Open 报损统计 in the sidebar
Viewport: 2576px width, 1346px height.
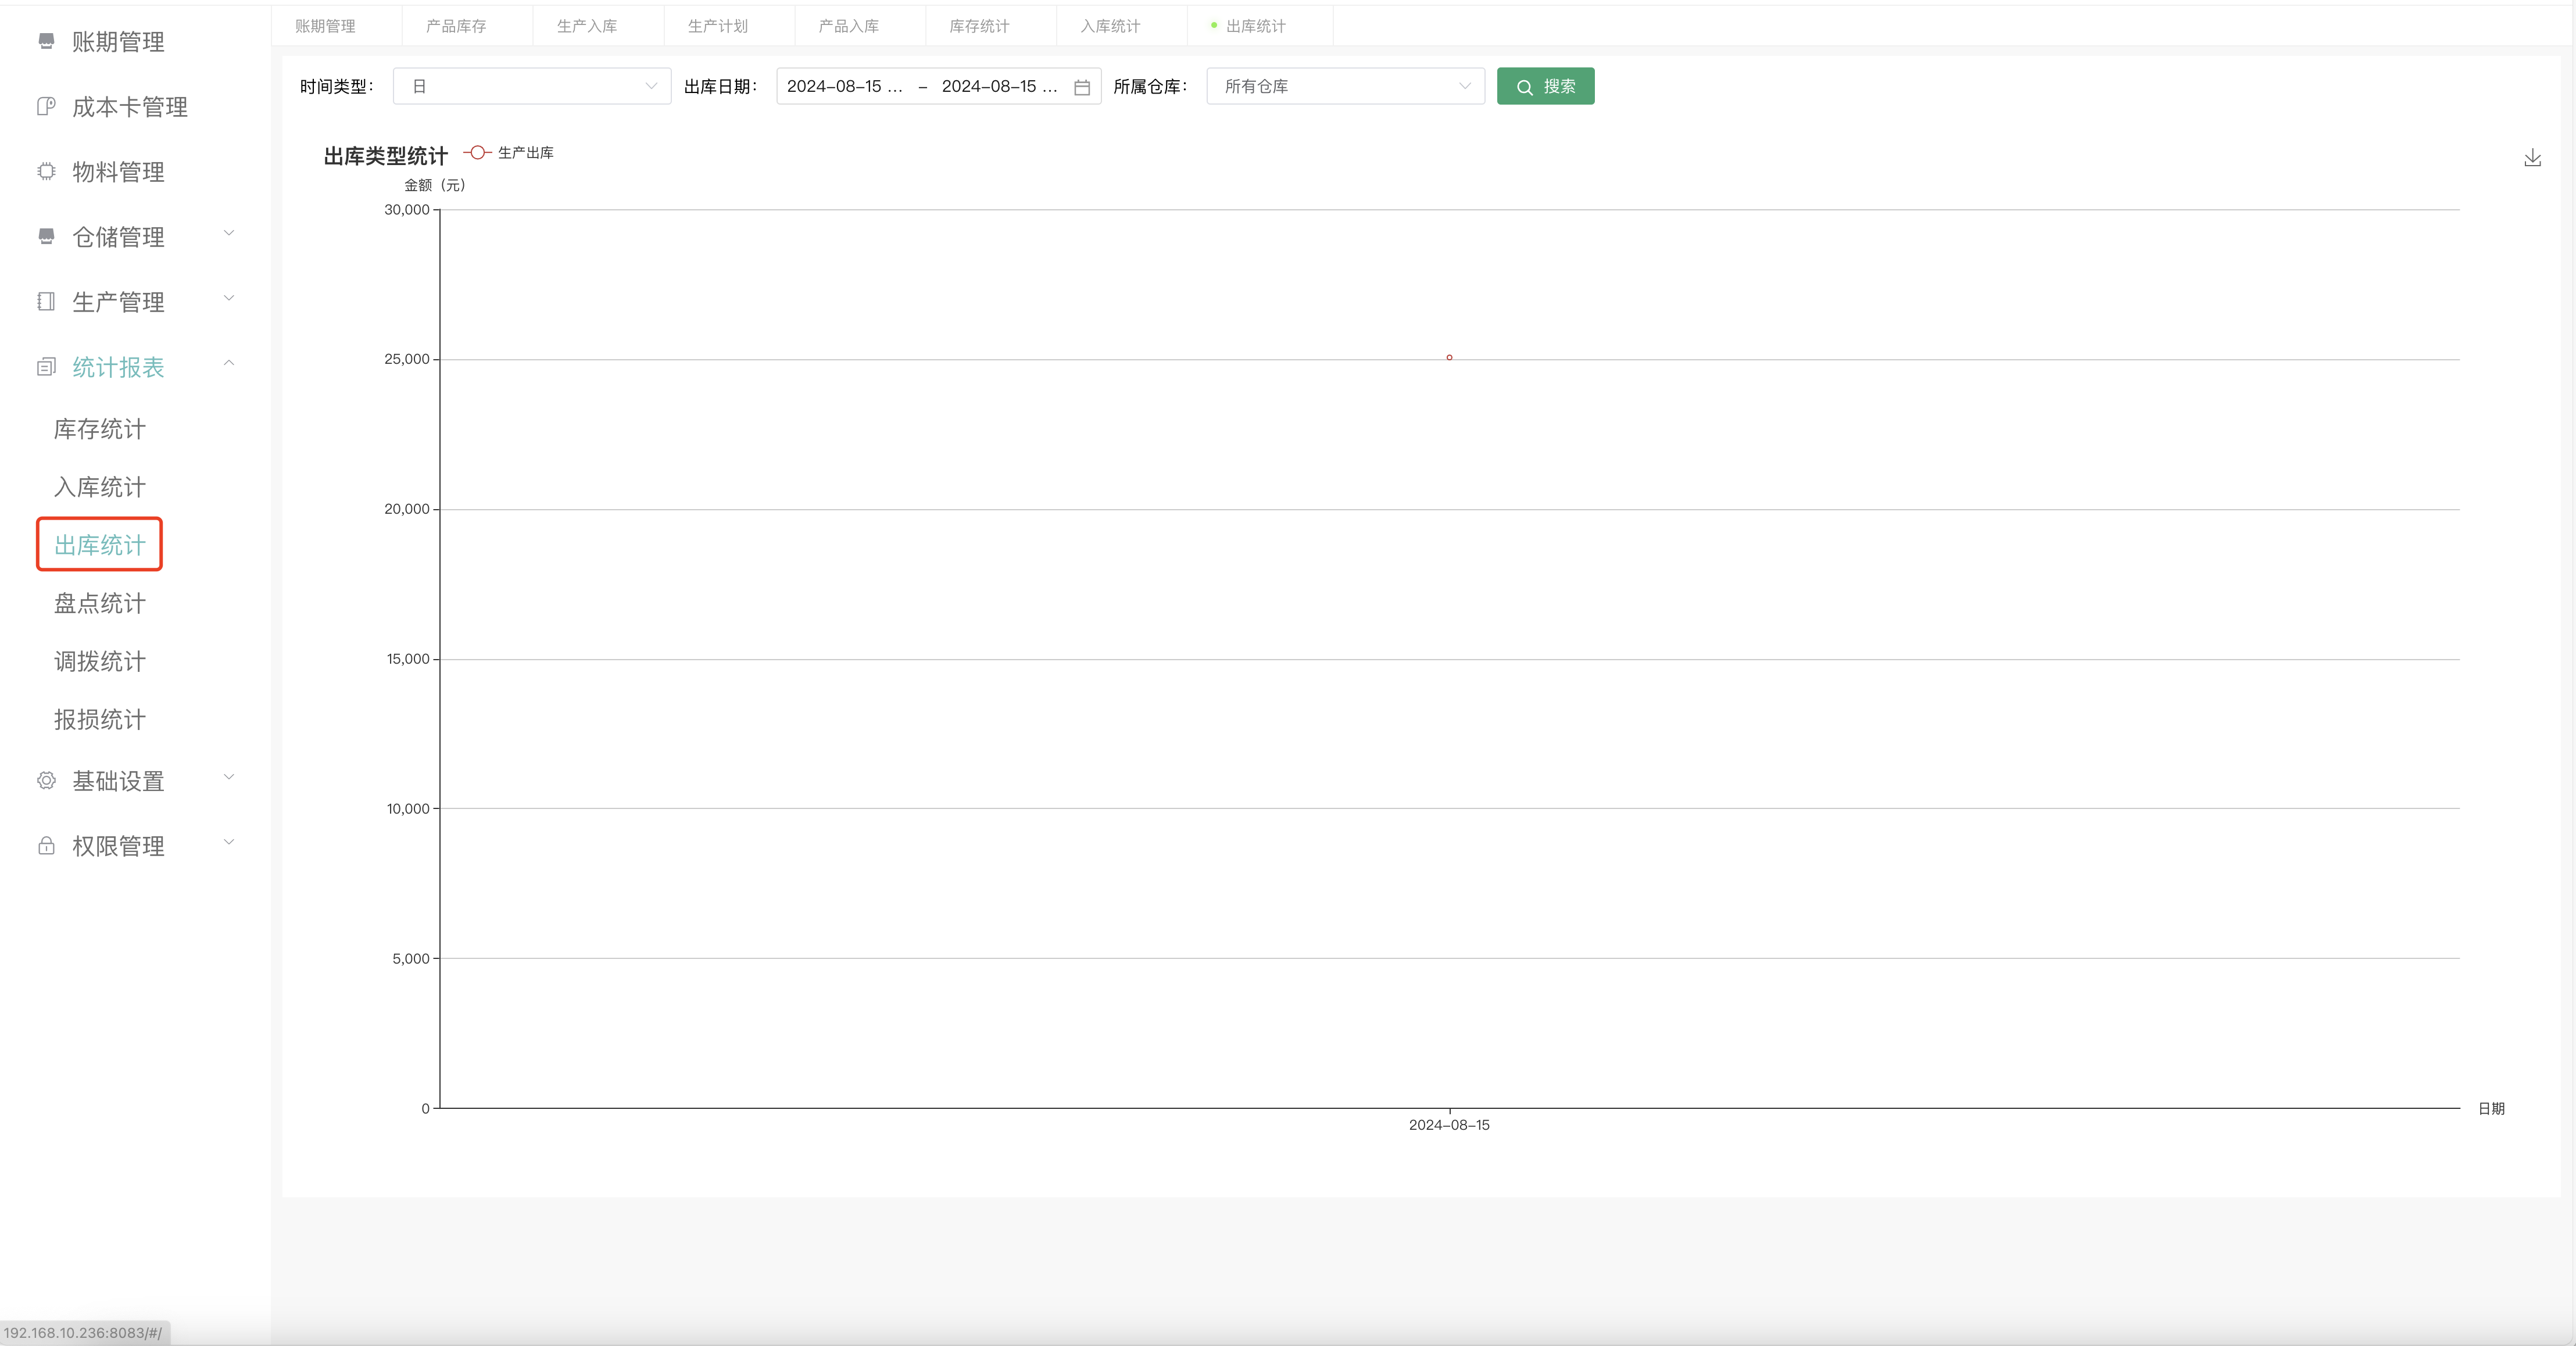point(99,719)
